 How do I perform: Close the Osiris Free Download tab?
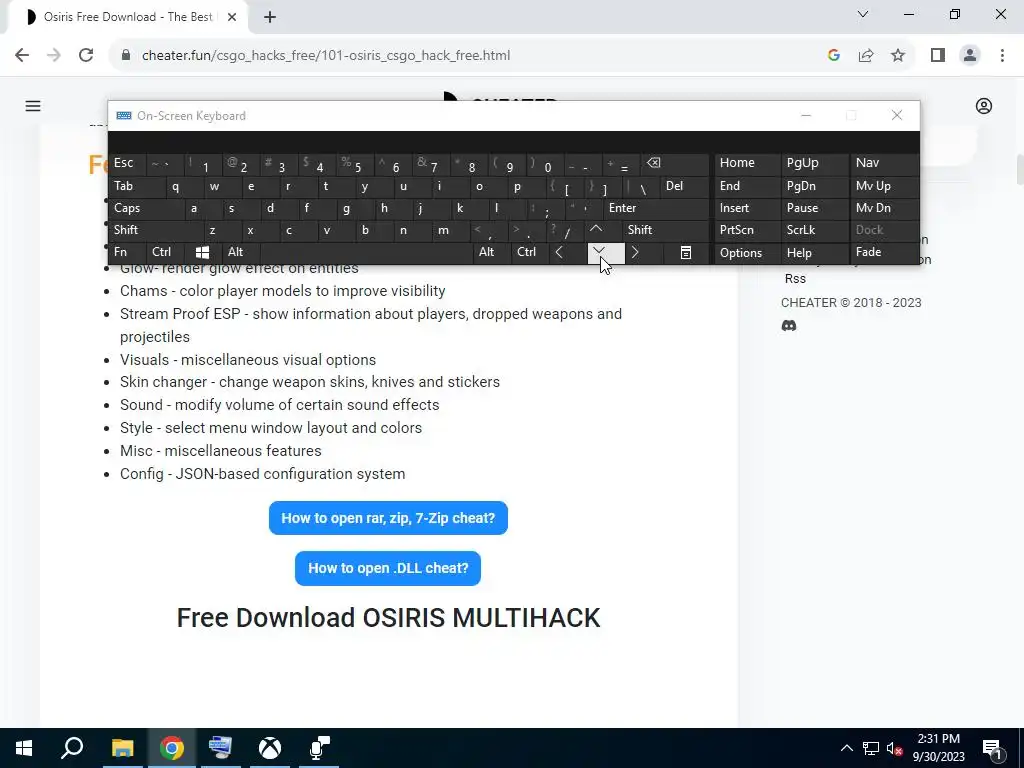click(x=232, y=17)
